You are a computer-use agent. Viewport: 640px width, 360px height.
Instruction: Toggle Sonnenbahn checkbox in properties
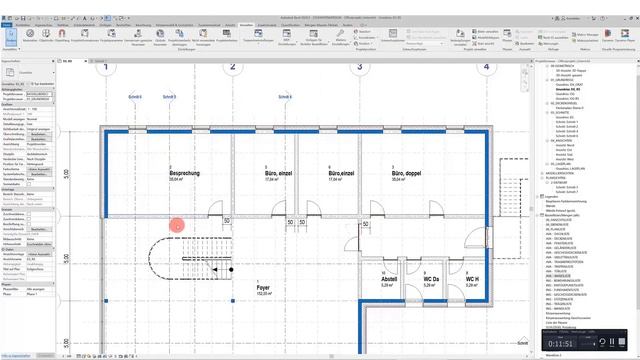point(29,184)
